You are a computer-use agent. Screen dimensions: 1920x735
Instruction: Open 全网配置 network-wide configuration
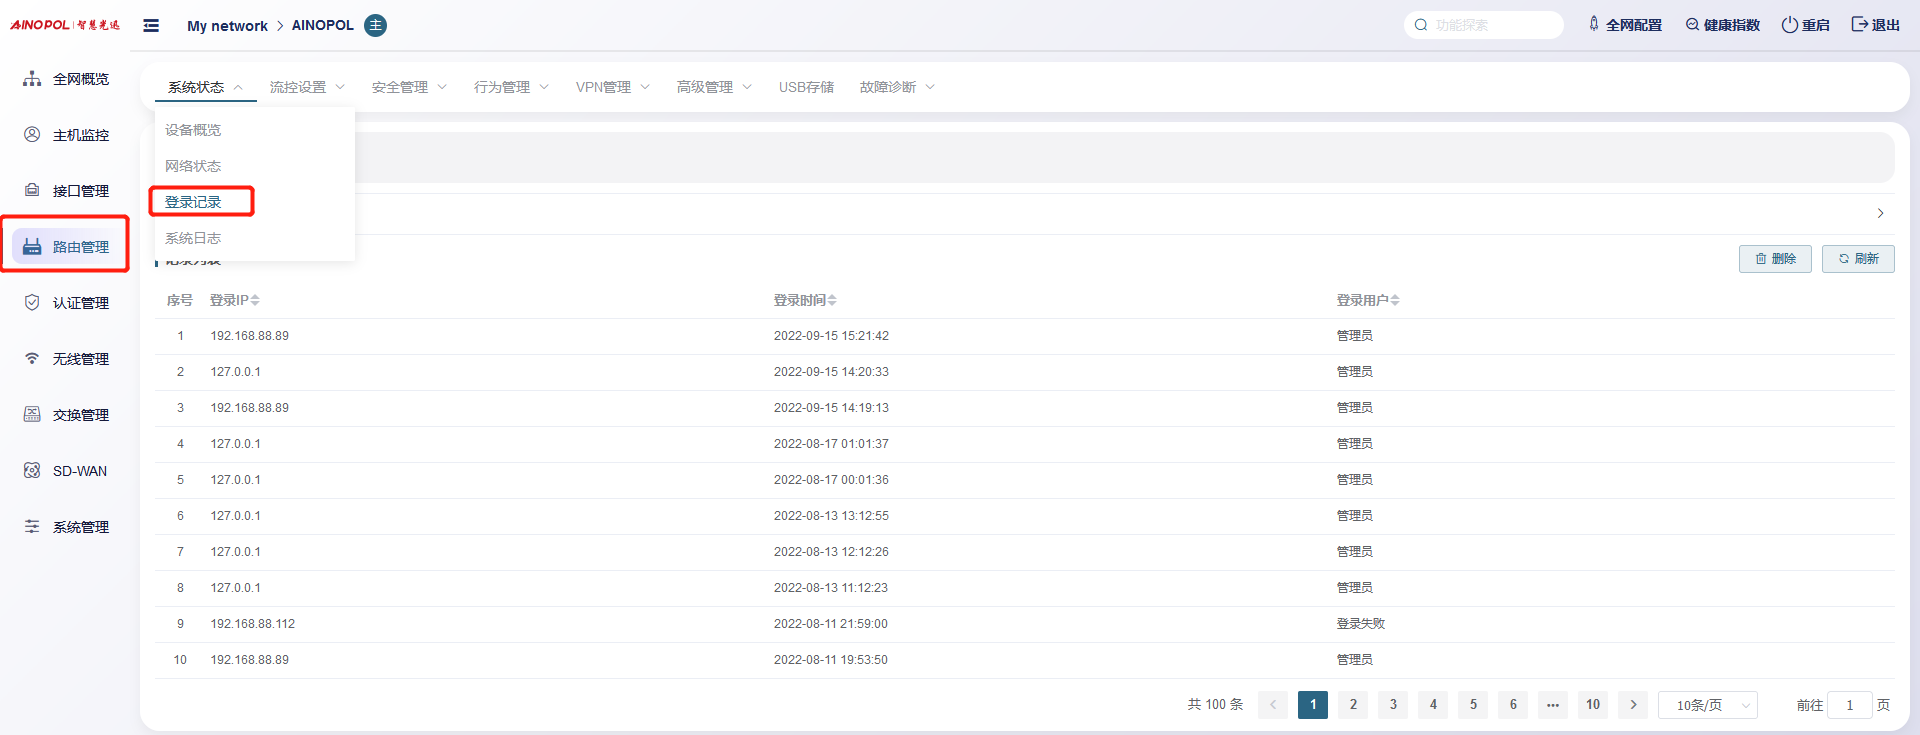[1625, 25]
